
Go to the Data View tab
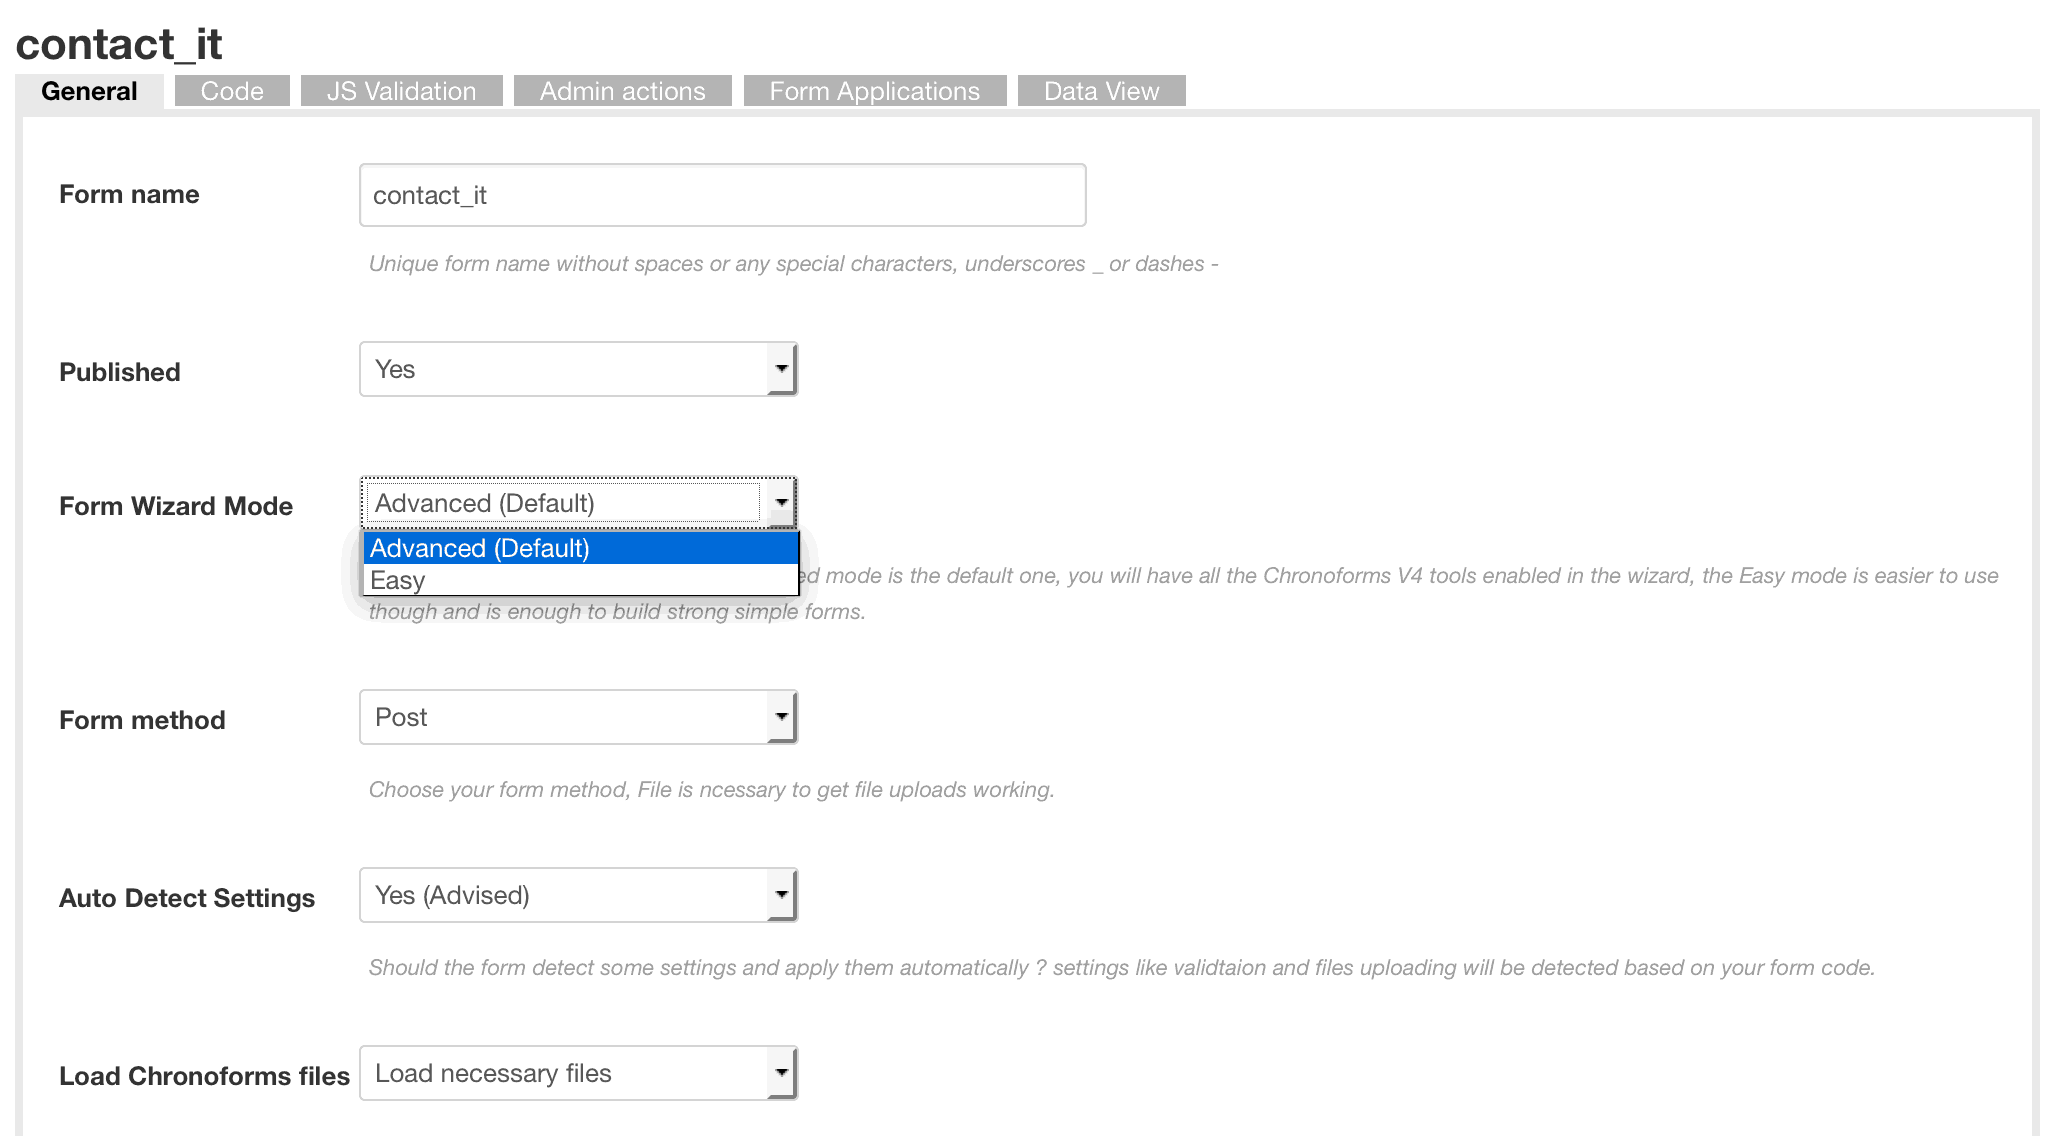[1101, 91]
